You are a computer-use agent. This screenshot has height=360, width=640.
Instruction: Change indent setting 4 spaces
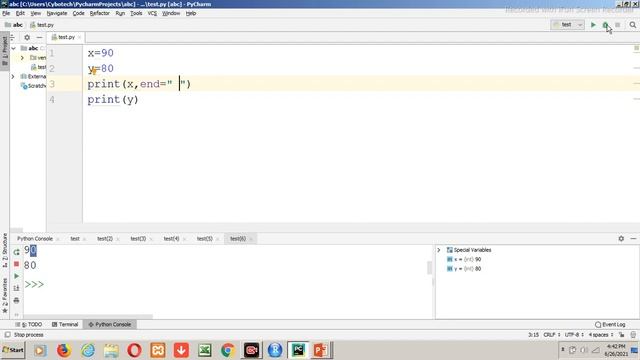click(x=601, y=335)
